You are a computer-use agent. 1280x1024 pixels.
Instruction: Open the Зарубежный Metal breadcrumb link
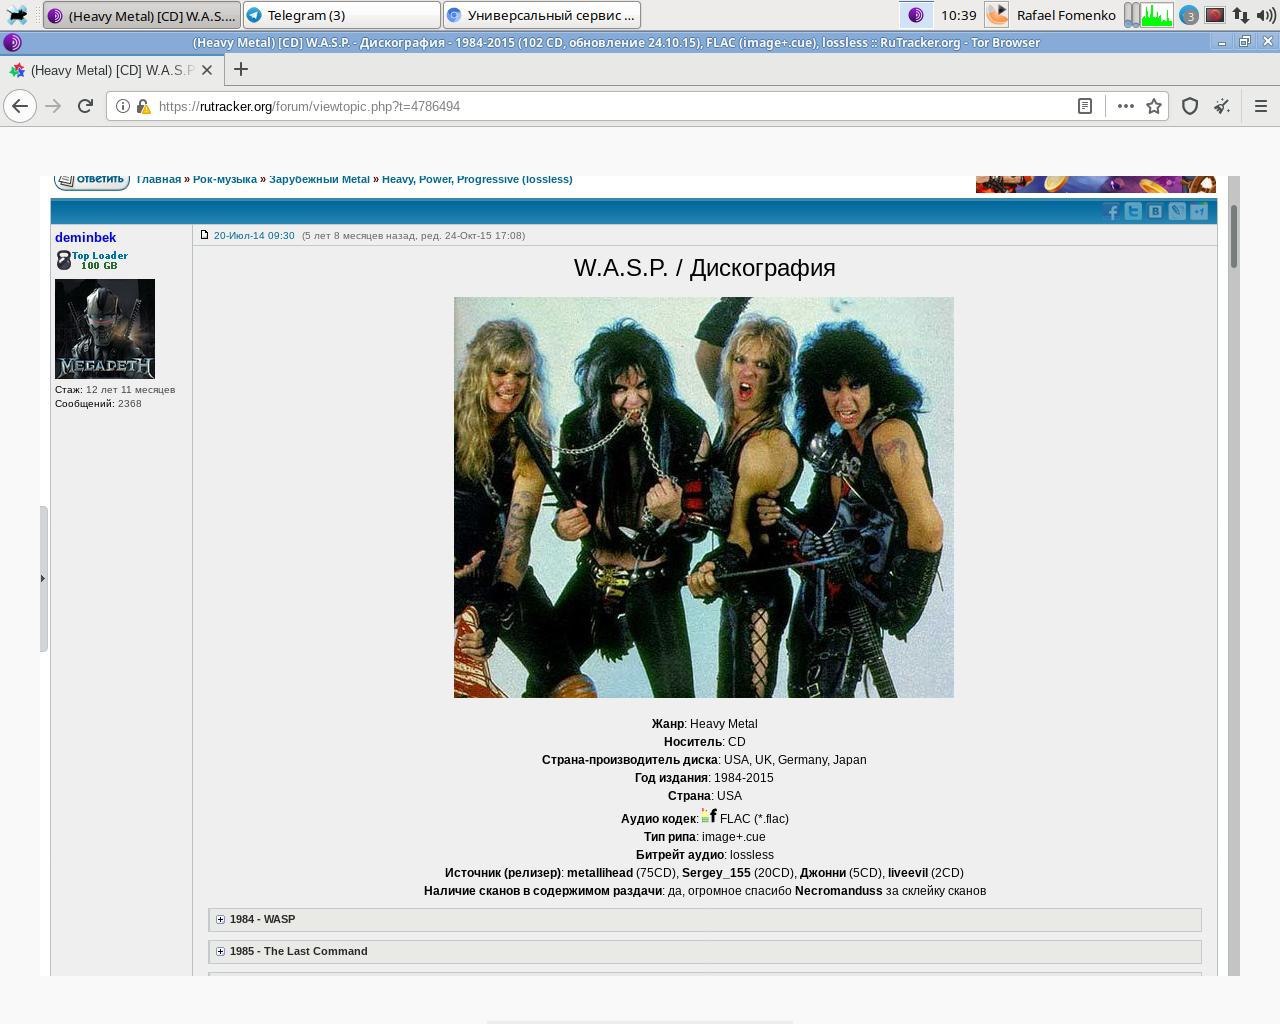tap(319, 179)
